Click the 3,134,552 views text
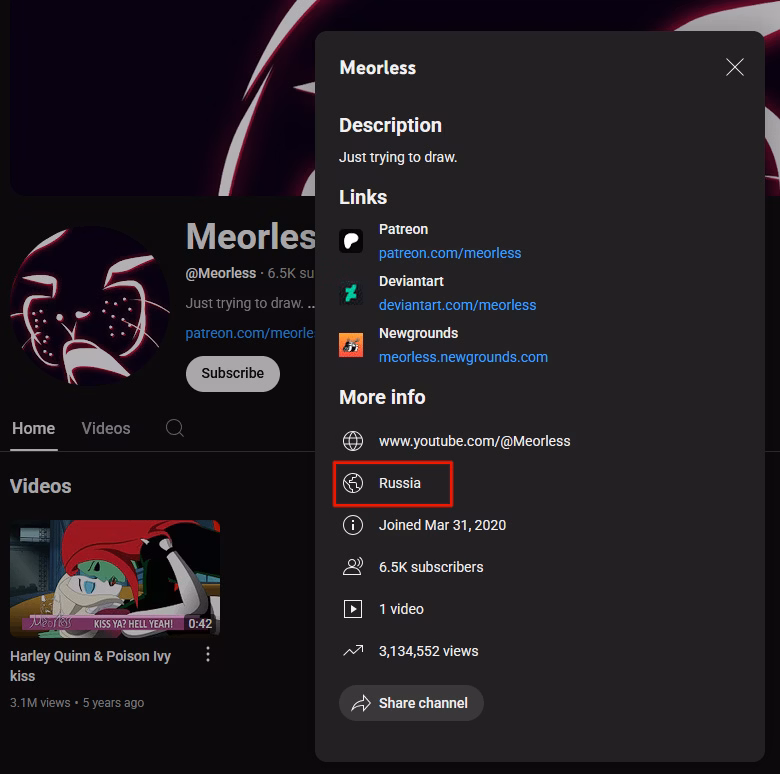 428,651
